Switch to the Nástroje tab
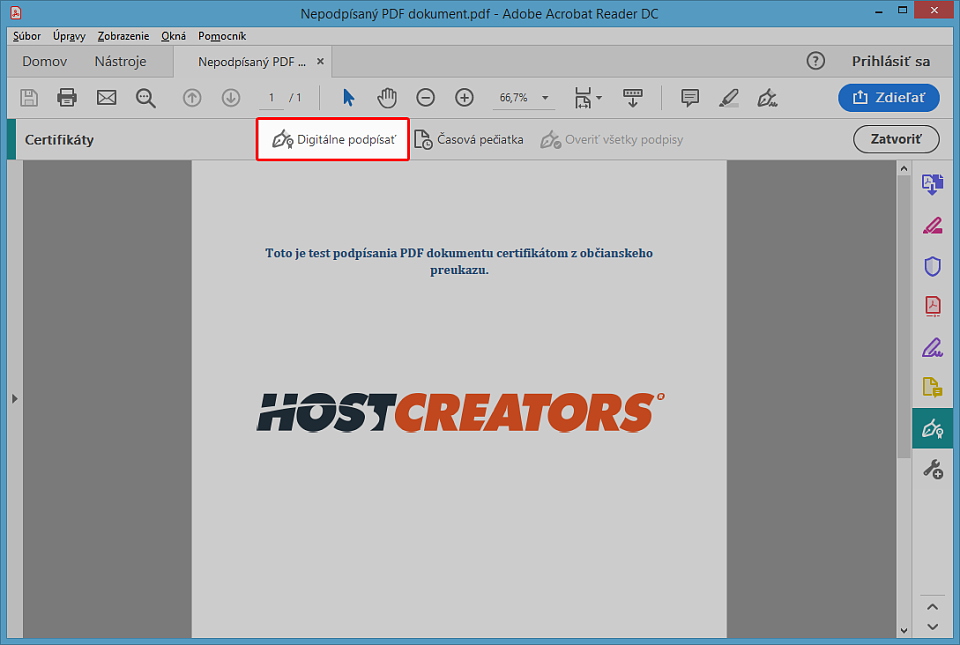960x645 pixels. (120, 61)
